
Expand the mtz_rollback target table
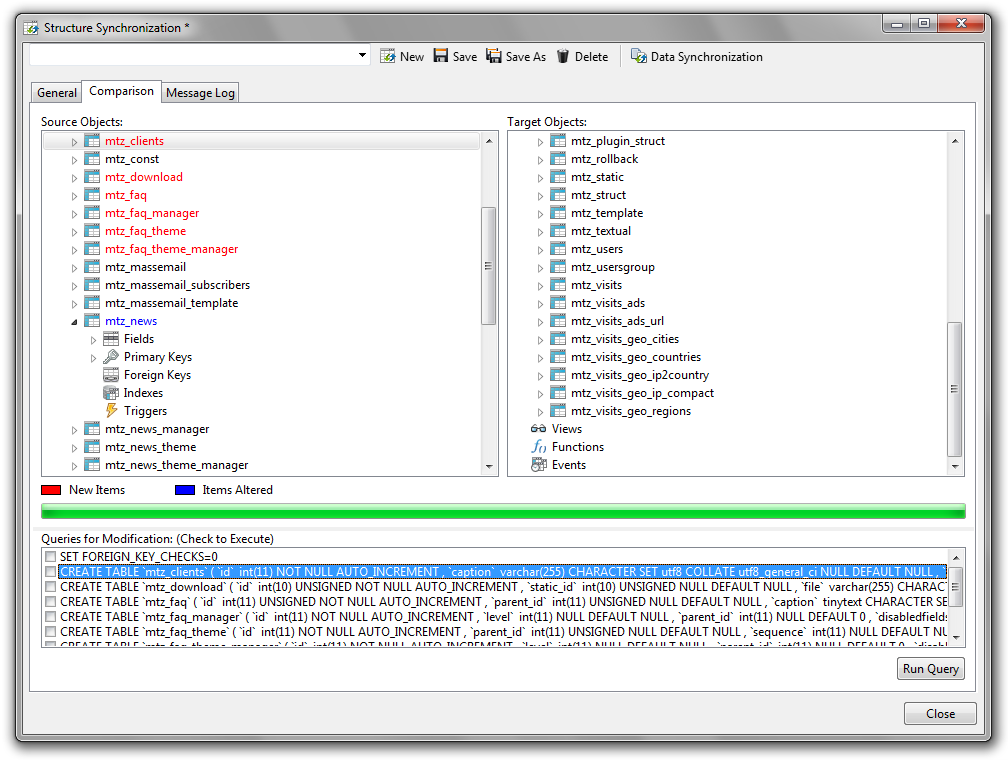(x=540, y=160)
